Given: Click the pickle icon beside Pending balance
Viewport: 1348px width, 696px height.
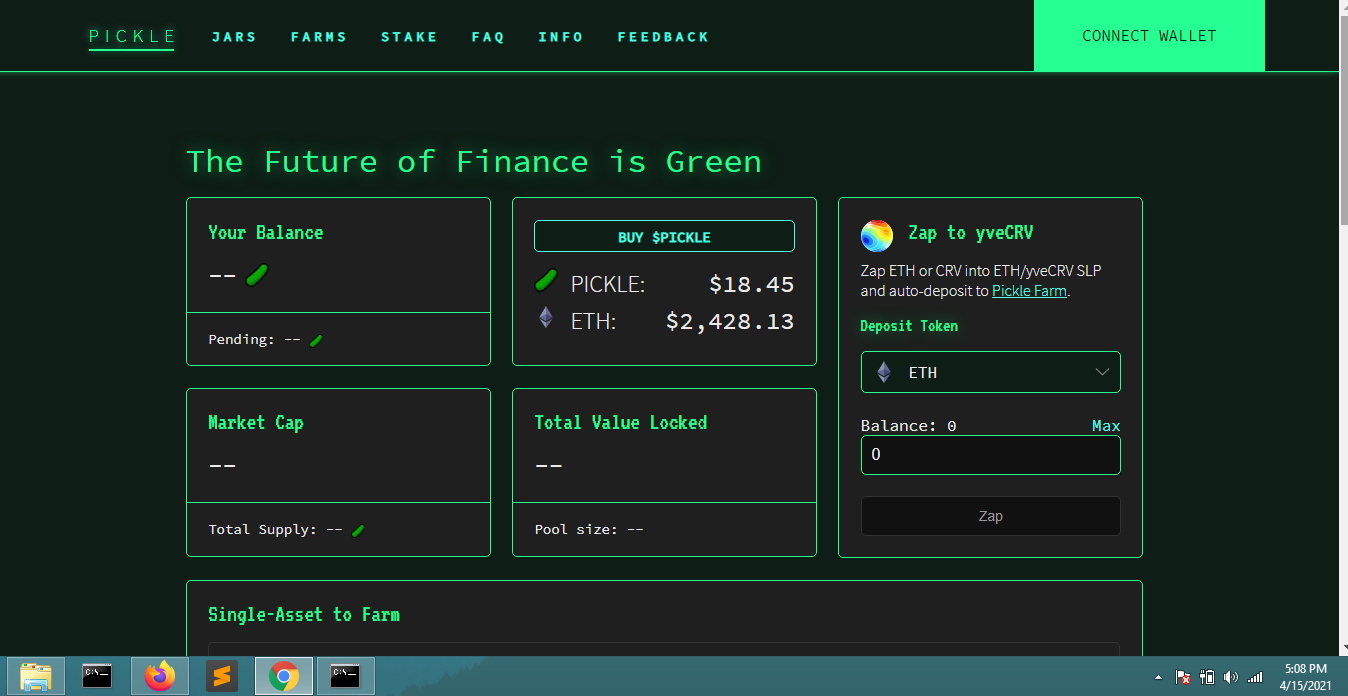Looking at the screenshot, I should [316, 340].
